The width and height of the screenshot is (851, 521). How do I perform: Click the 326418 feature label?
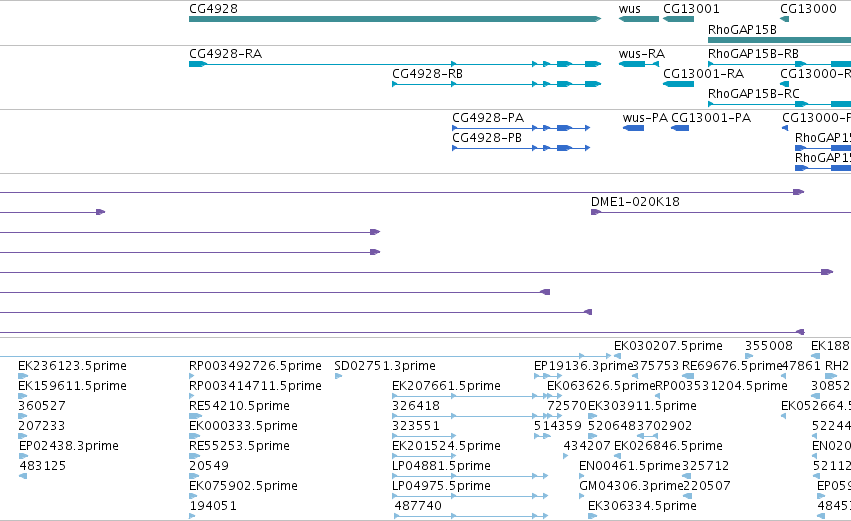416,406
